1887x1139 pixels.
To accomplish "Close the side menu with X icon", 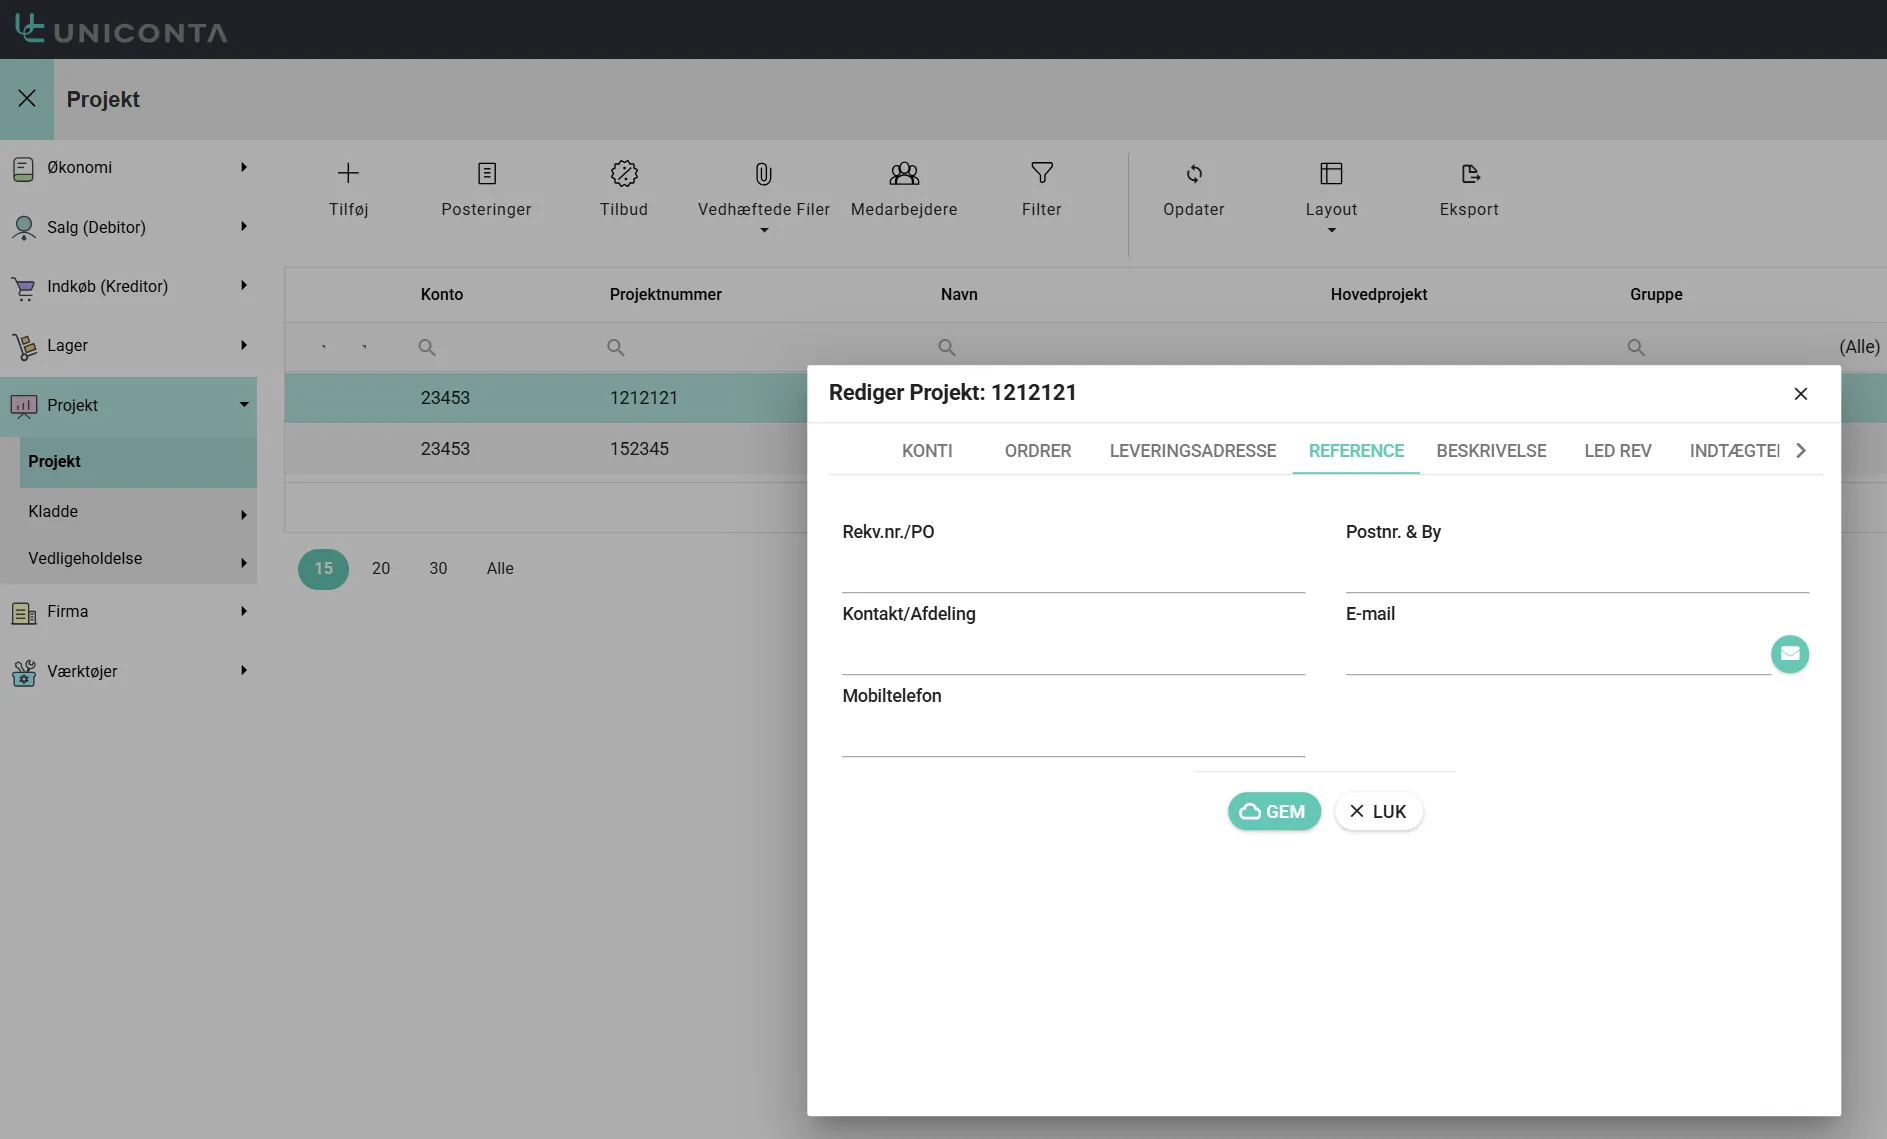I will (x=27, y=99).
